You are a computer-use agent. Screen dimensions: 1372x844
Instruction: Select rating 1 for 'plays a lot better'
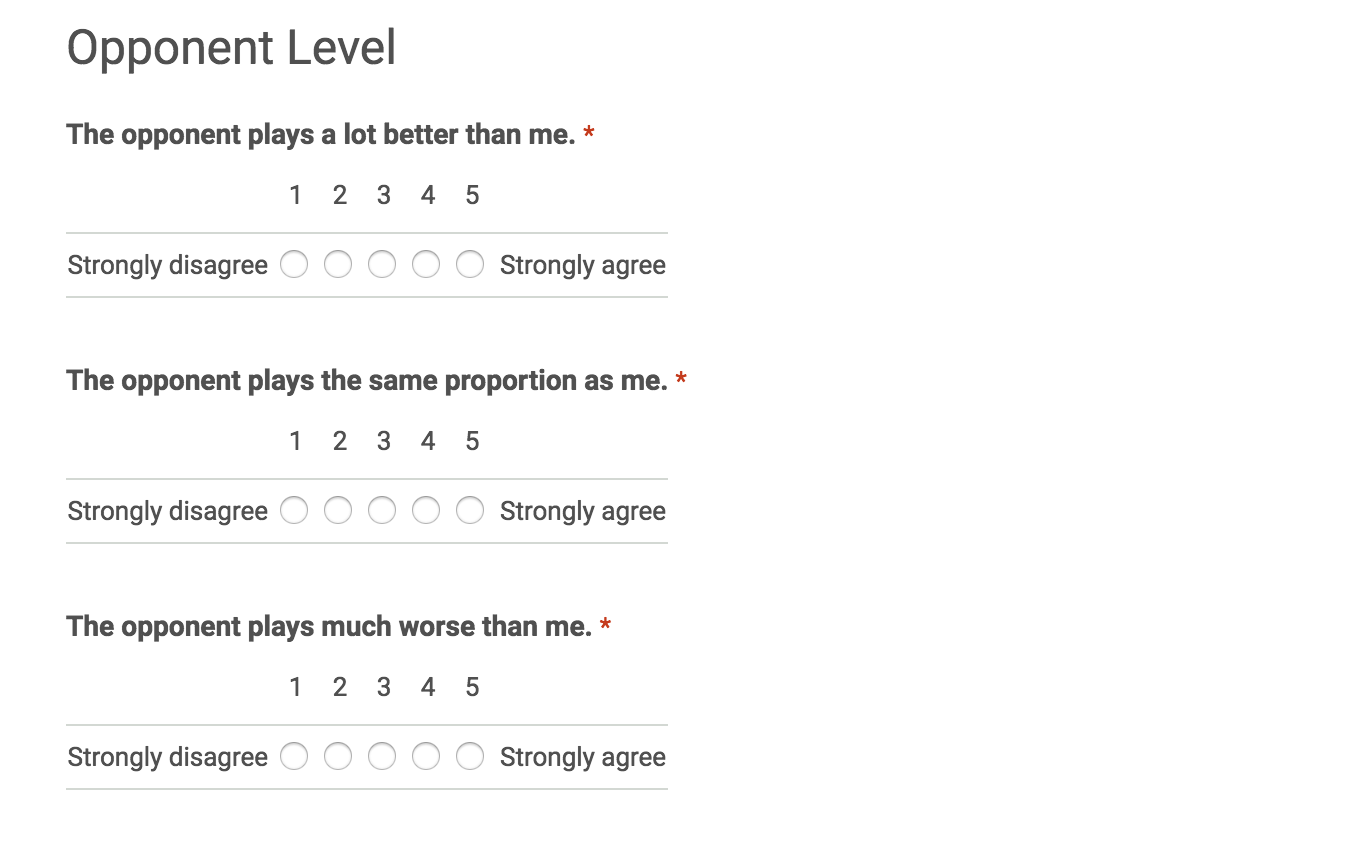coord(294,265)
